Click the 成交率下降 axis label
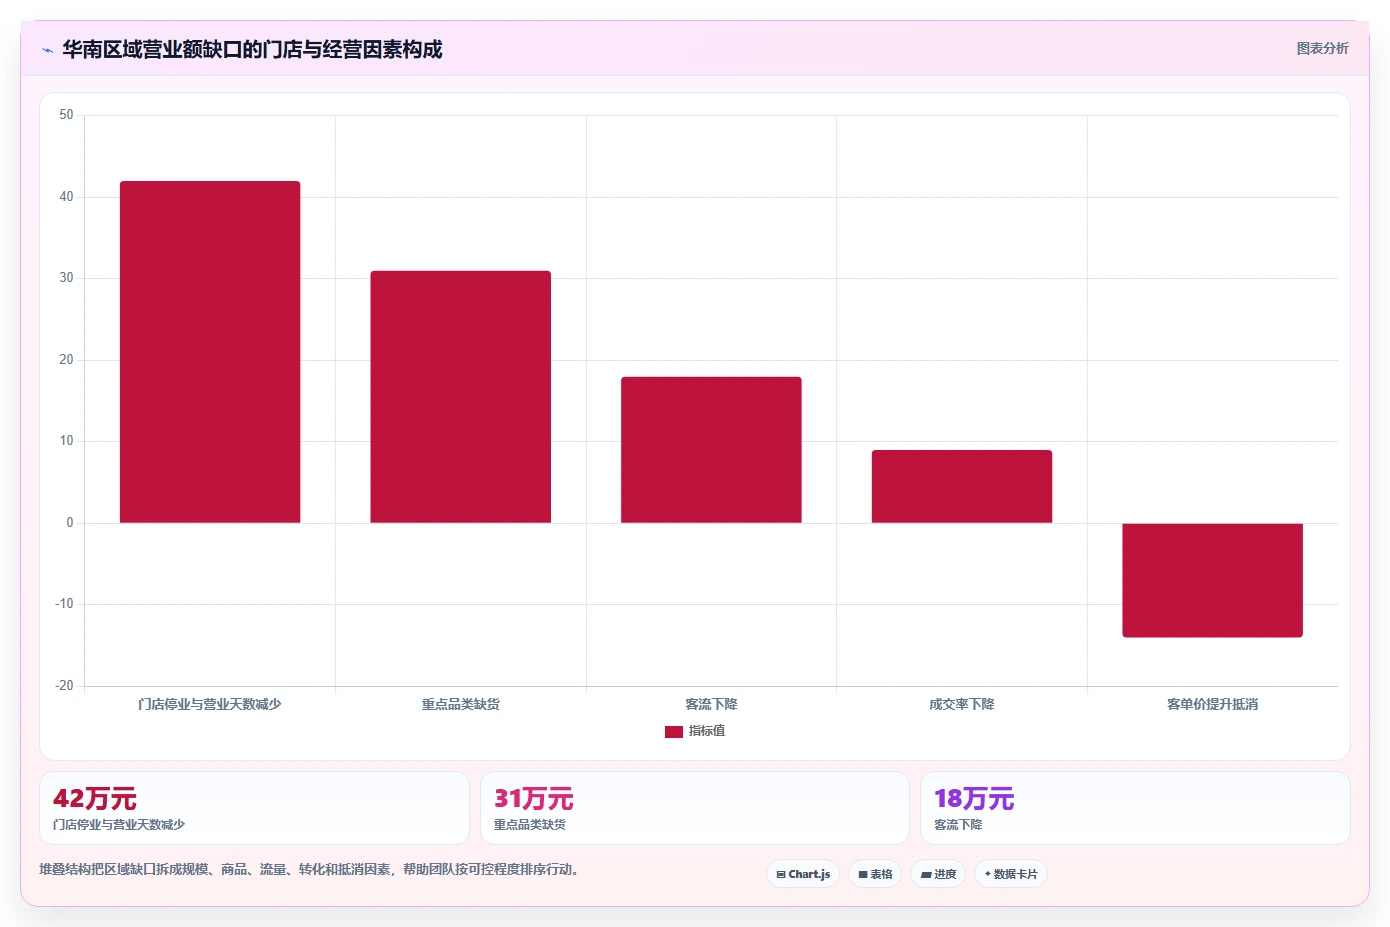The height and width of the screenshot is (927, 1390). [x=962, y=704]
